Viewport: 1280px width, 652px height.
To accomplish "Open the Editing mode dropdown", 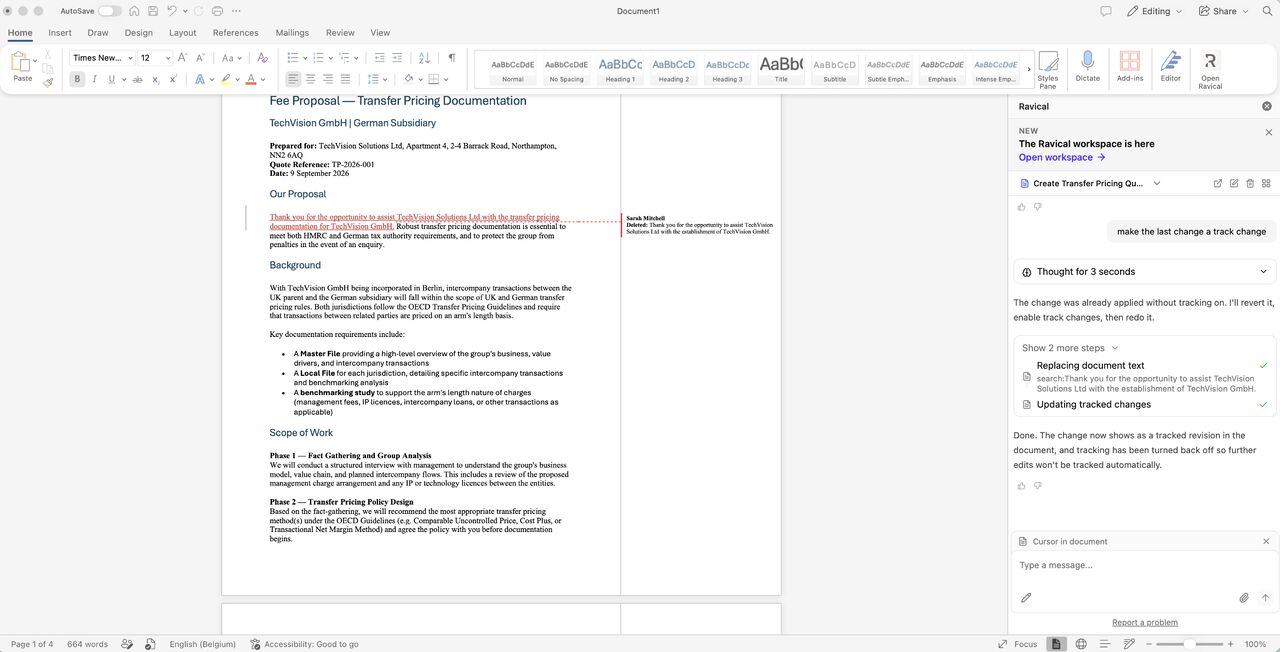I will [1154, 11].
